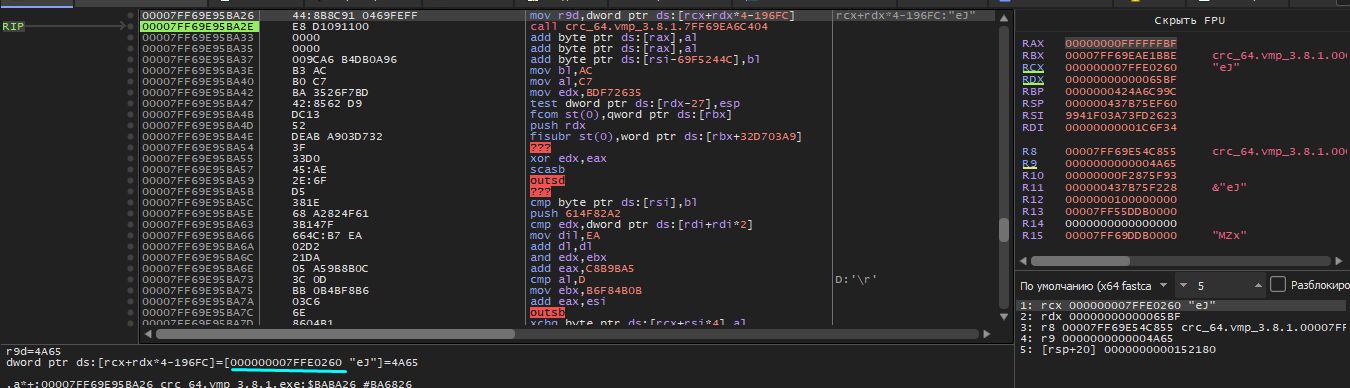Screen dimensions: 1350x388
Task: Select the RCX register value 000000007FFE0260
Action: (x=1120, y=68)
